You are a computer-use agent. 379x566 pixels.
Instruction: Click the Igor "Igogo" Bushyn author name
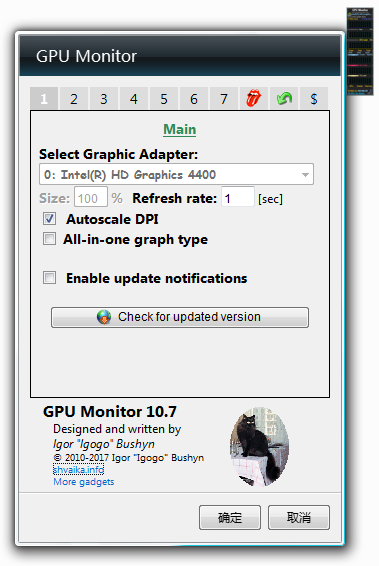(x=104, y=444)
